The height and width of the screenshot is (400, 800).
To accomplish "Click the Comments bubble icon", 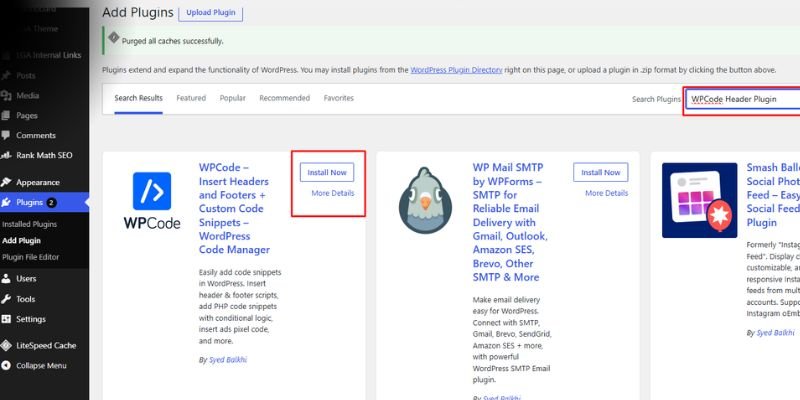I will coord(6,135).
